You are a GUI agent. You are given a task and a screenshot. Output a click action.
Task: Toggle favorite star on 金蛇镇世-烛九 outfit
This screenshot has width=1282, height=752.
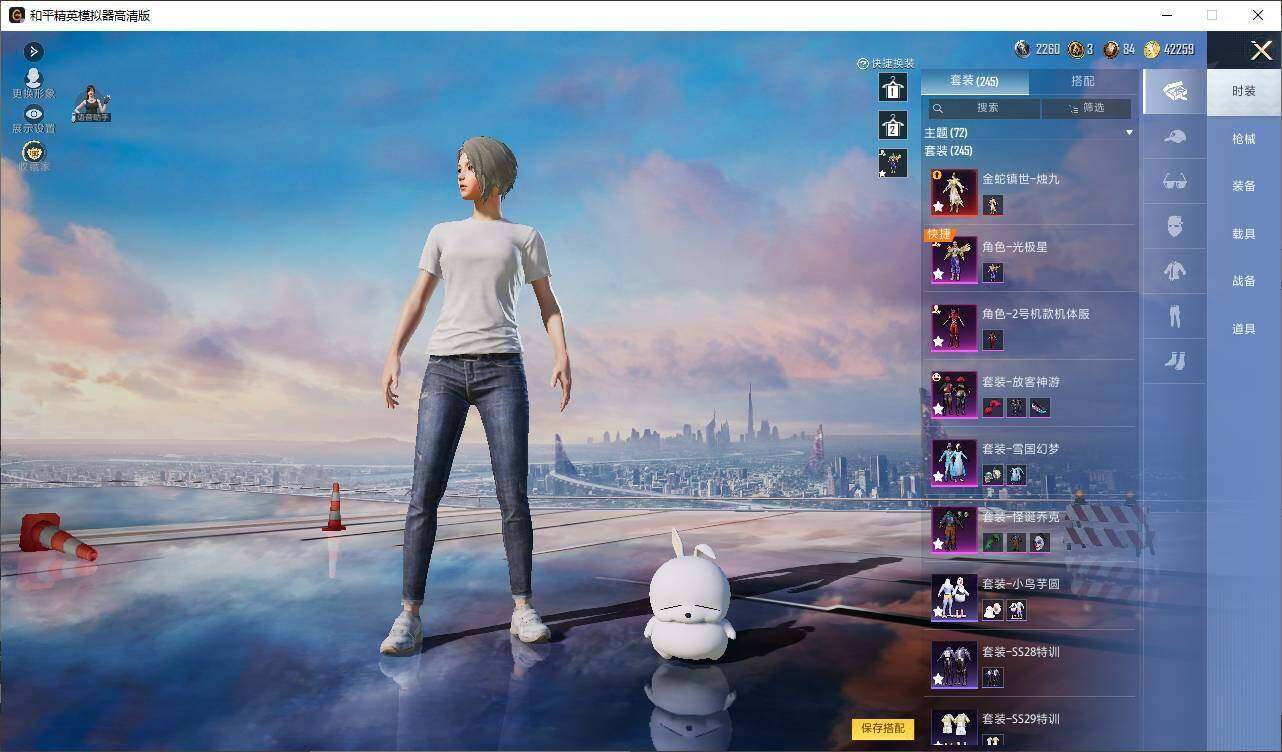(x=938, y=207)
